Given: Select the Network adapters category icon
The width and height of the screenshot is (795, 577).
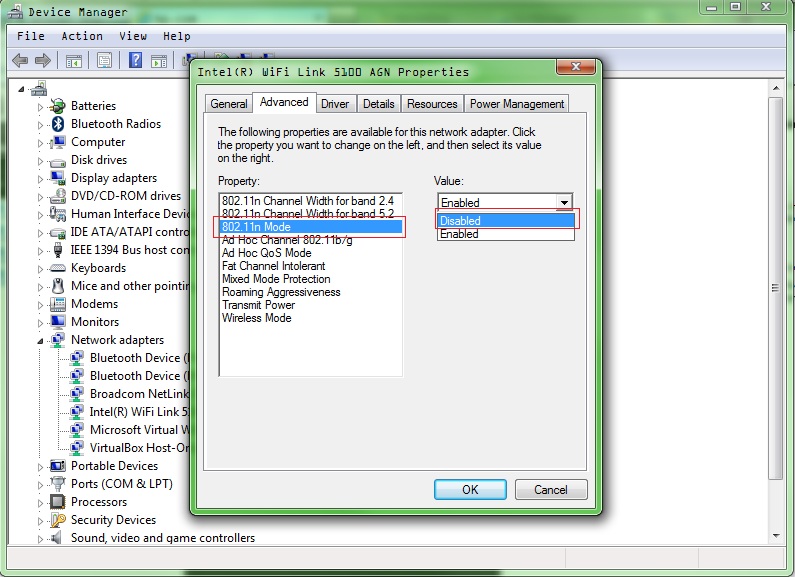Looking at the screenshot, I should 58,340.
